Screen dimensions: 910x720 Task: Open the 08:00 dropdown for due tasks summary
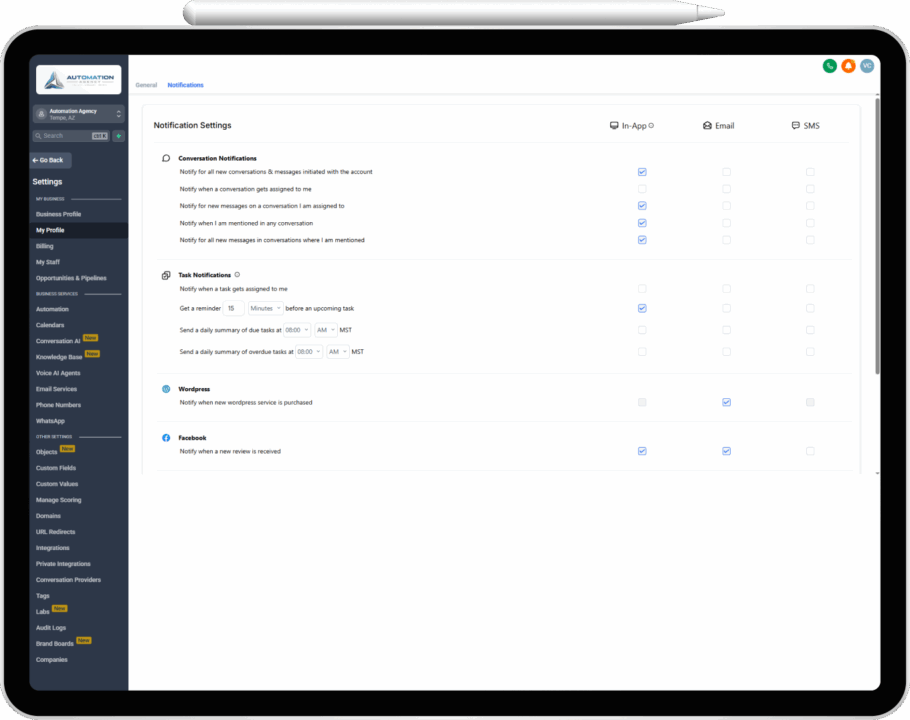click(297, 330)
